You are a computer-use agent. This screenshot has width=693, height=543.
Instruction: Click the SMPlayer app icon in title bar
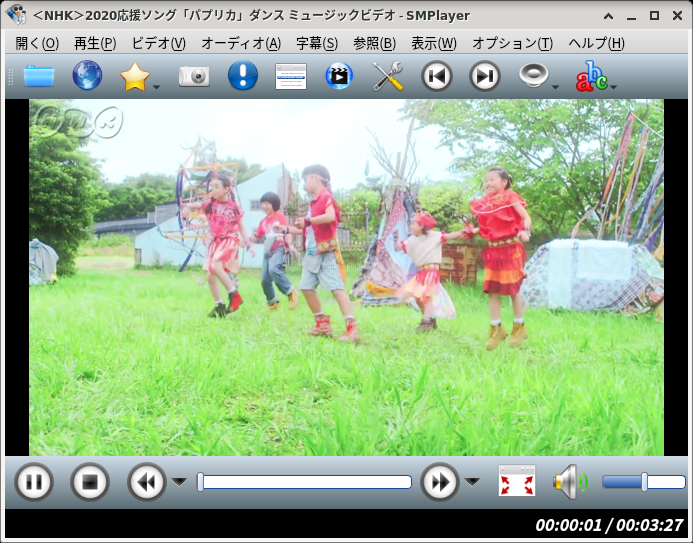coord(17,15)
